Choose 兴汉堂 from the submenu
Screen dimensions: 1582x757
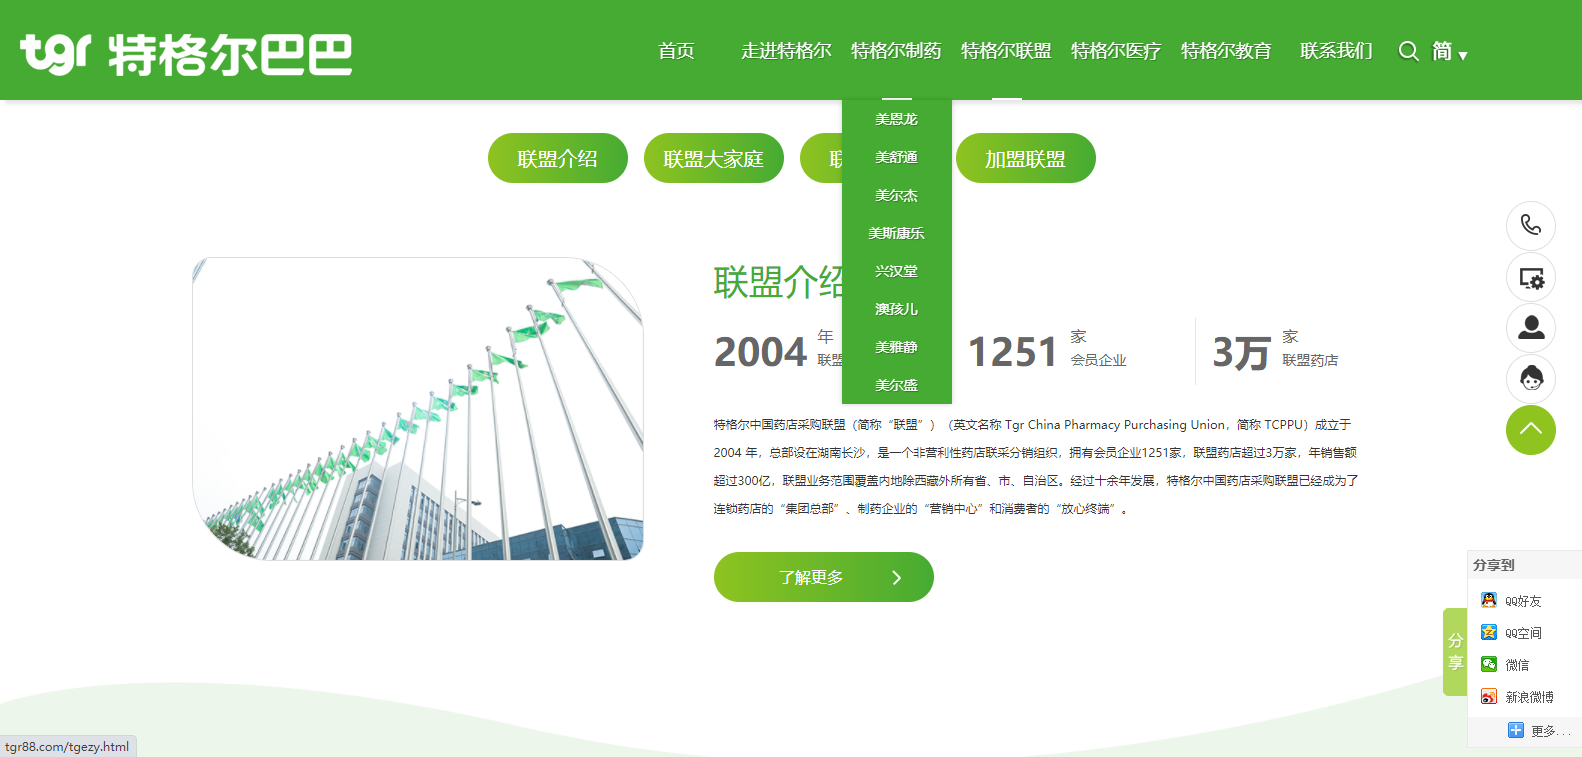(896, 271)
